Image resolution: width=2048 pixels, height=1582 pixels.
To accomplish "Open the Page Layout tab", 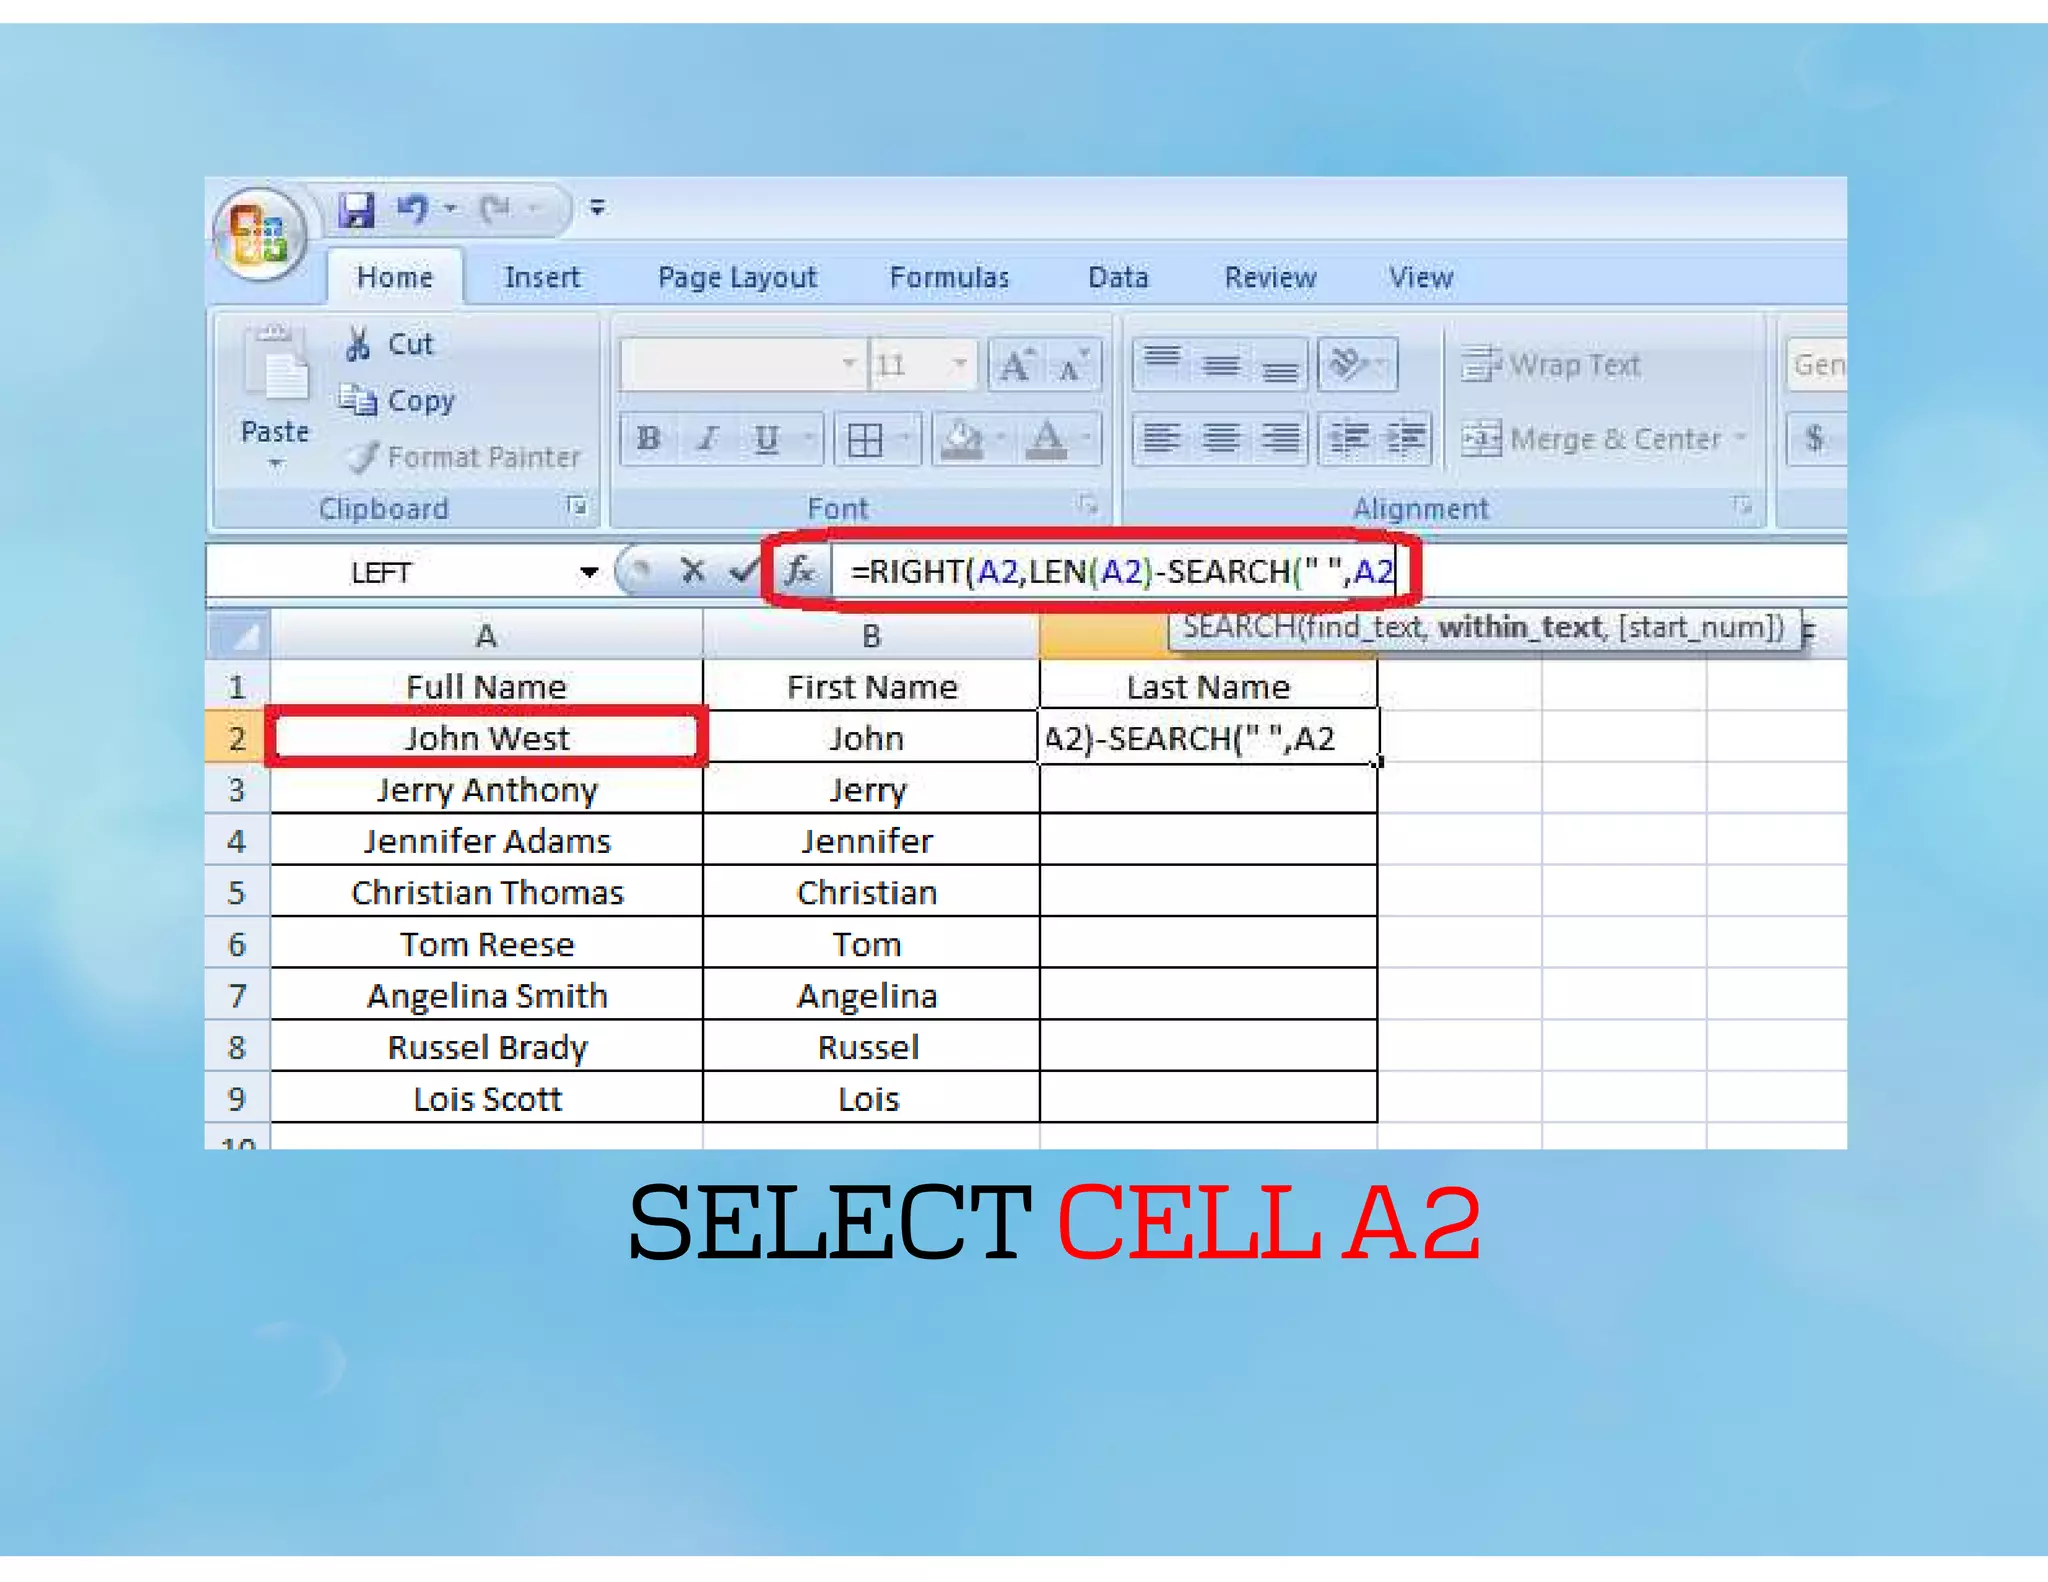I will [x=737, y=277].
